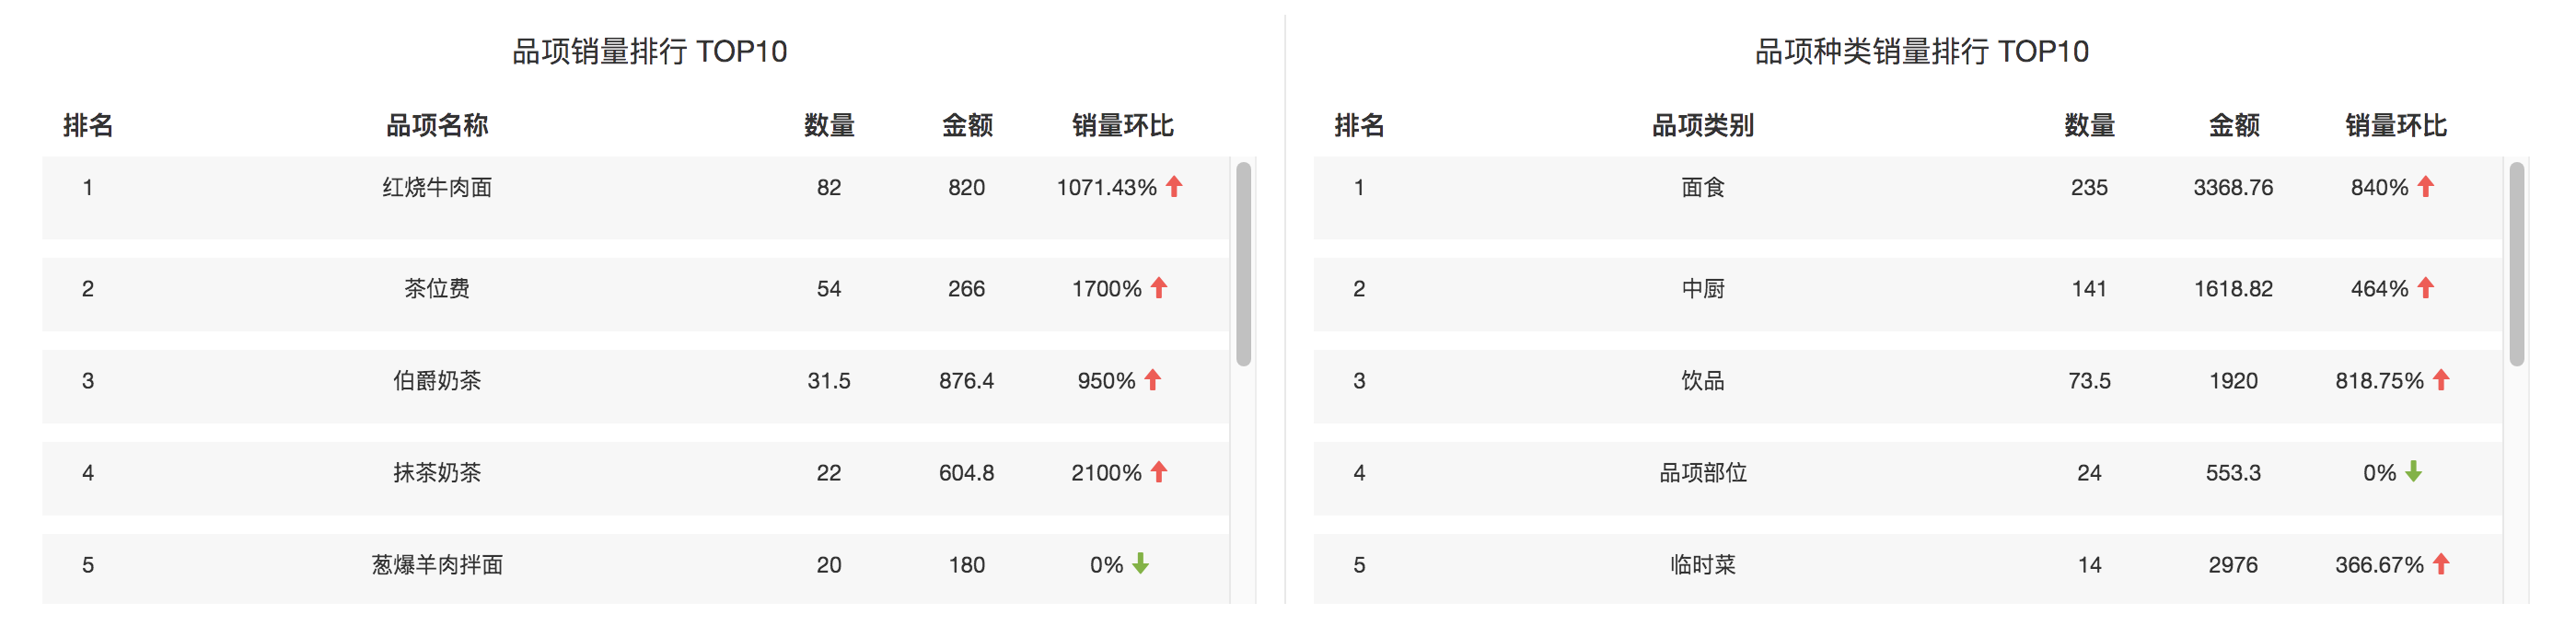Click the 茶位费 item name
Viewport: 2576px width, 626px height.
437,289
